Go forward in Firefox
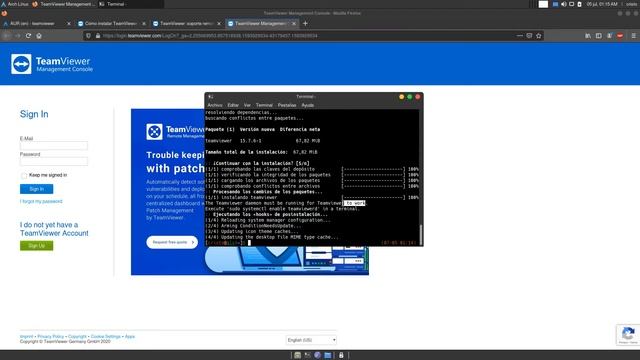Image resolution: width=640 pixels, height=360 pixels. [18, 36]
